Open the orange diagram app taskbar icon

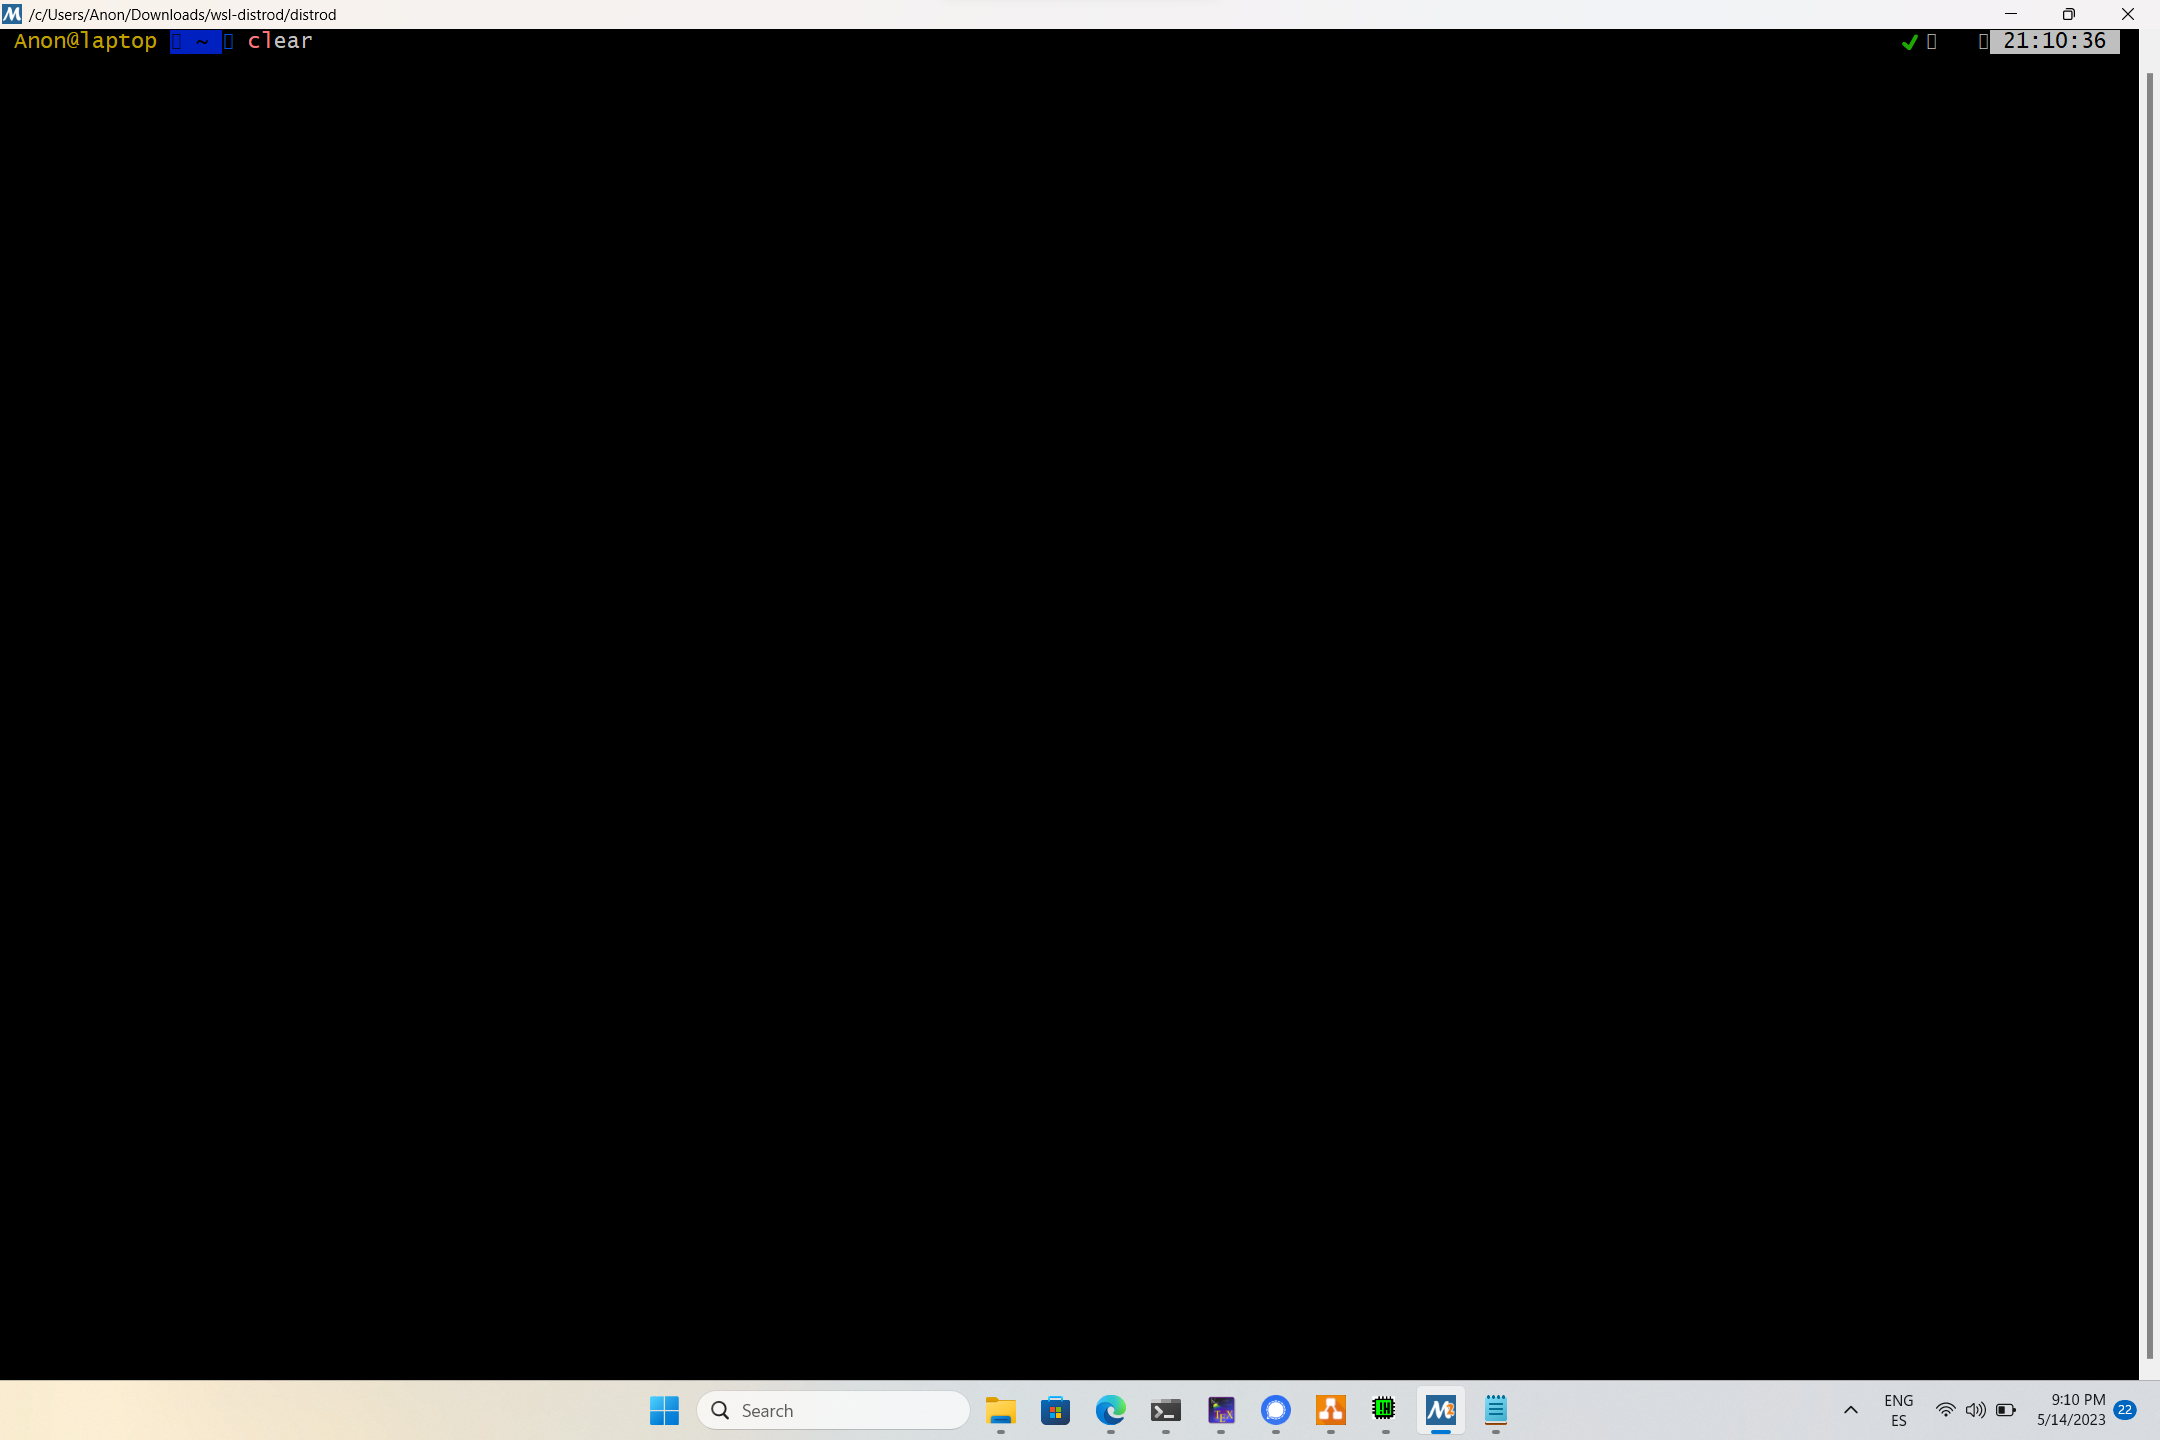pos(1330,1410)
